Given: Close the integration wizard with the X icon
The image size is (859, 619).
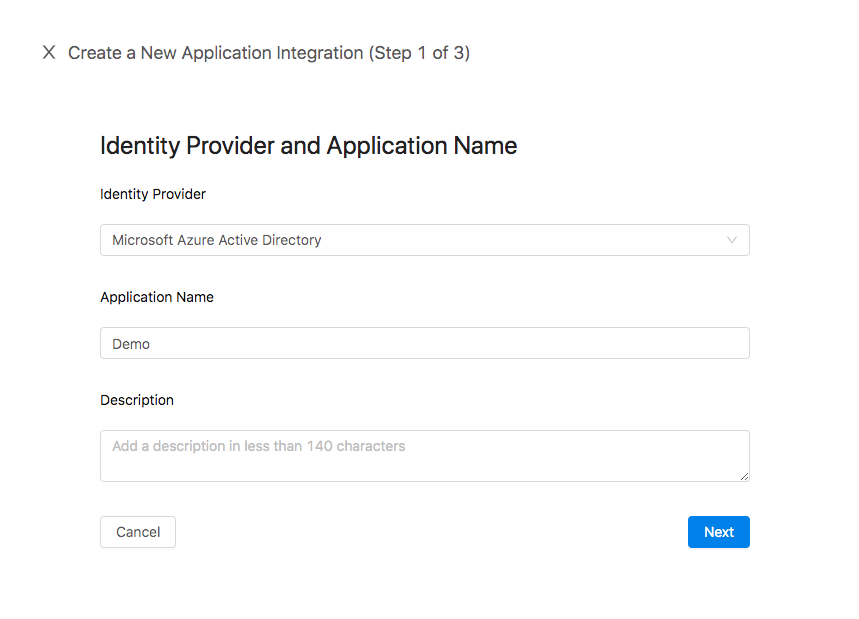Looking at the screenshot, I should (49, 53).
